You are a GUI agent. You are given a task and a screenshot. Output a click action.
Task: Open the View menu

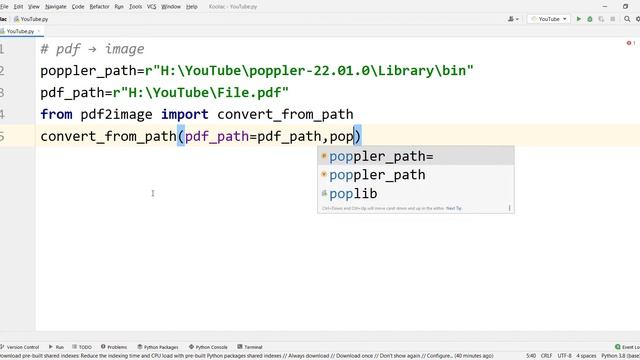pos(34,7)
